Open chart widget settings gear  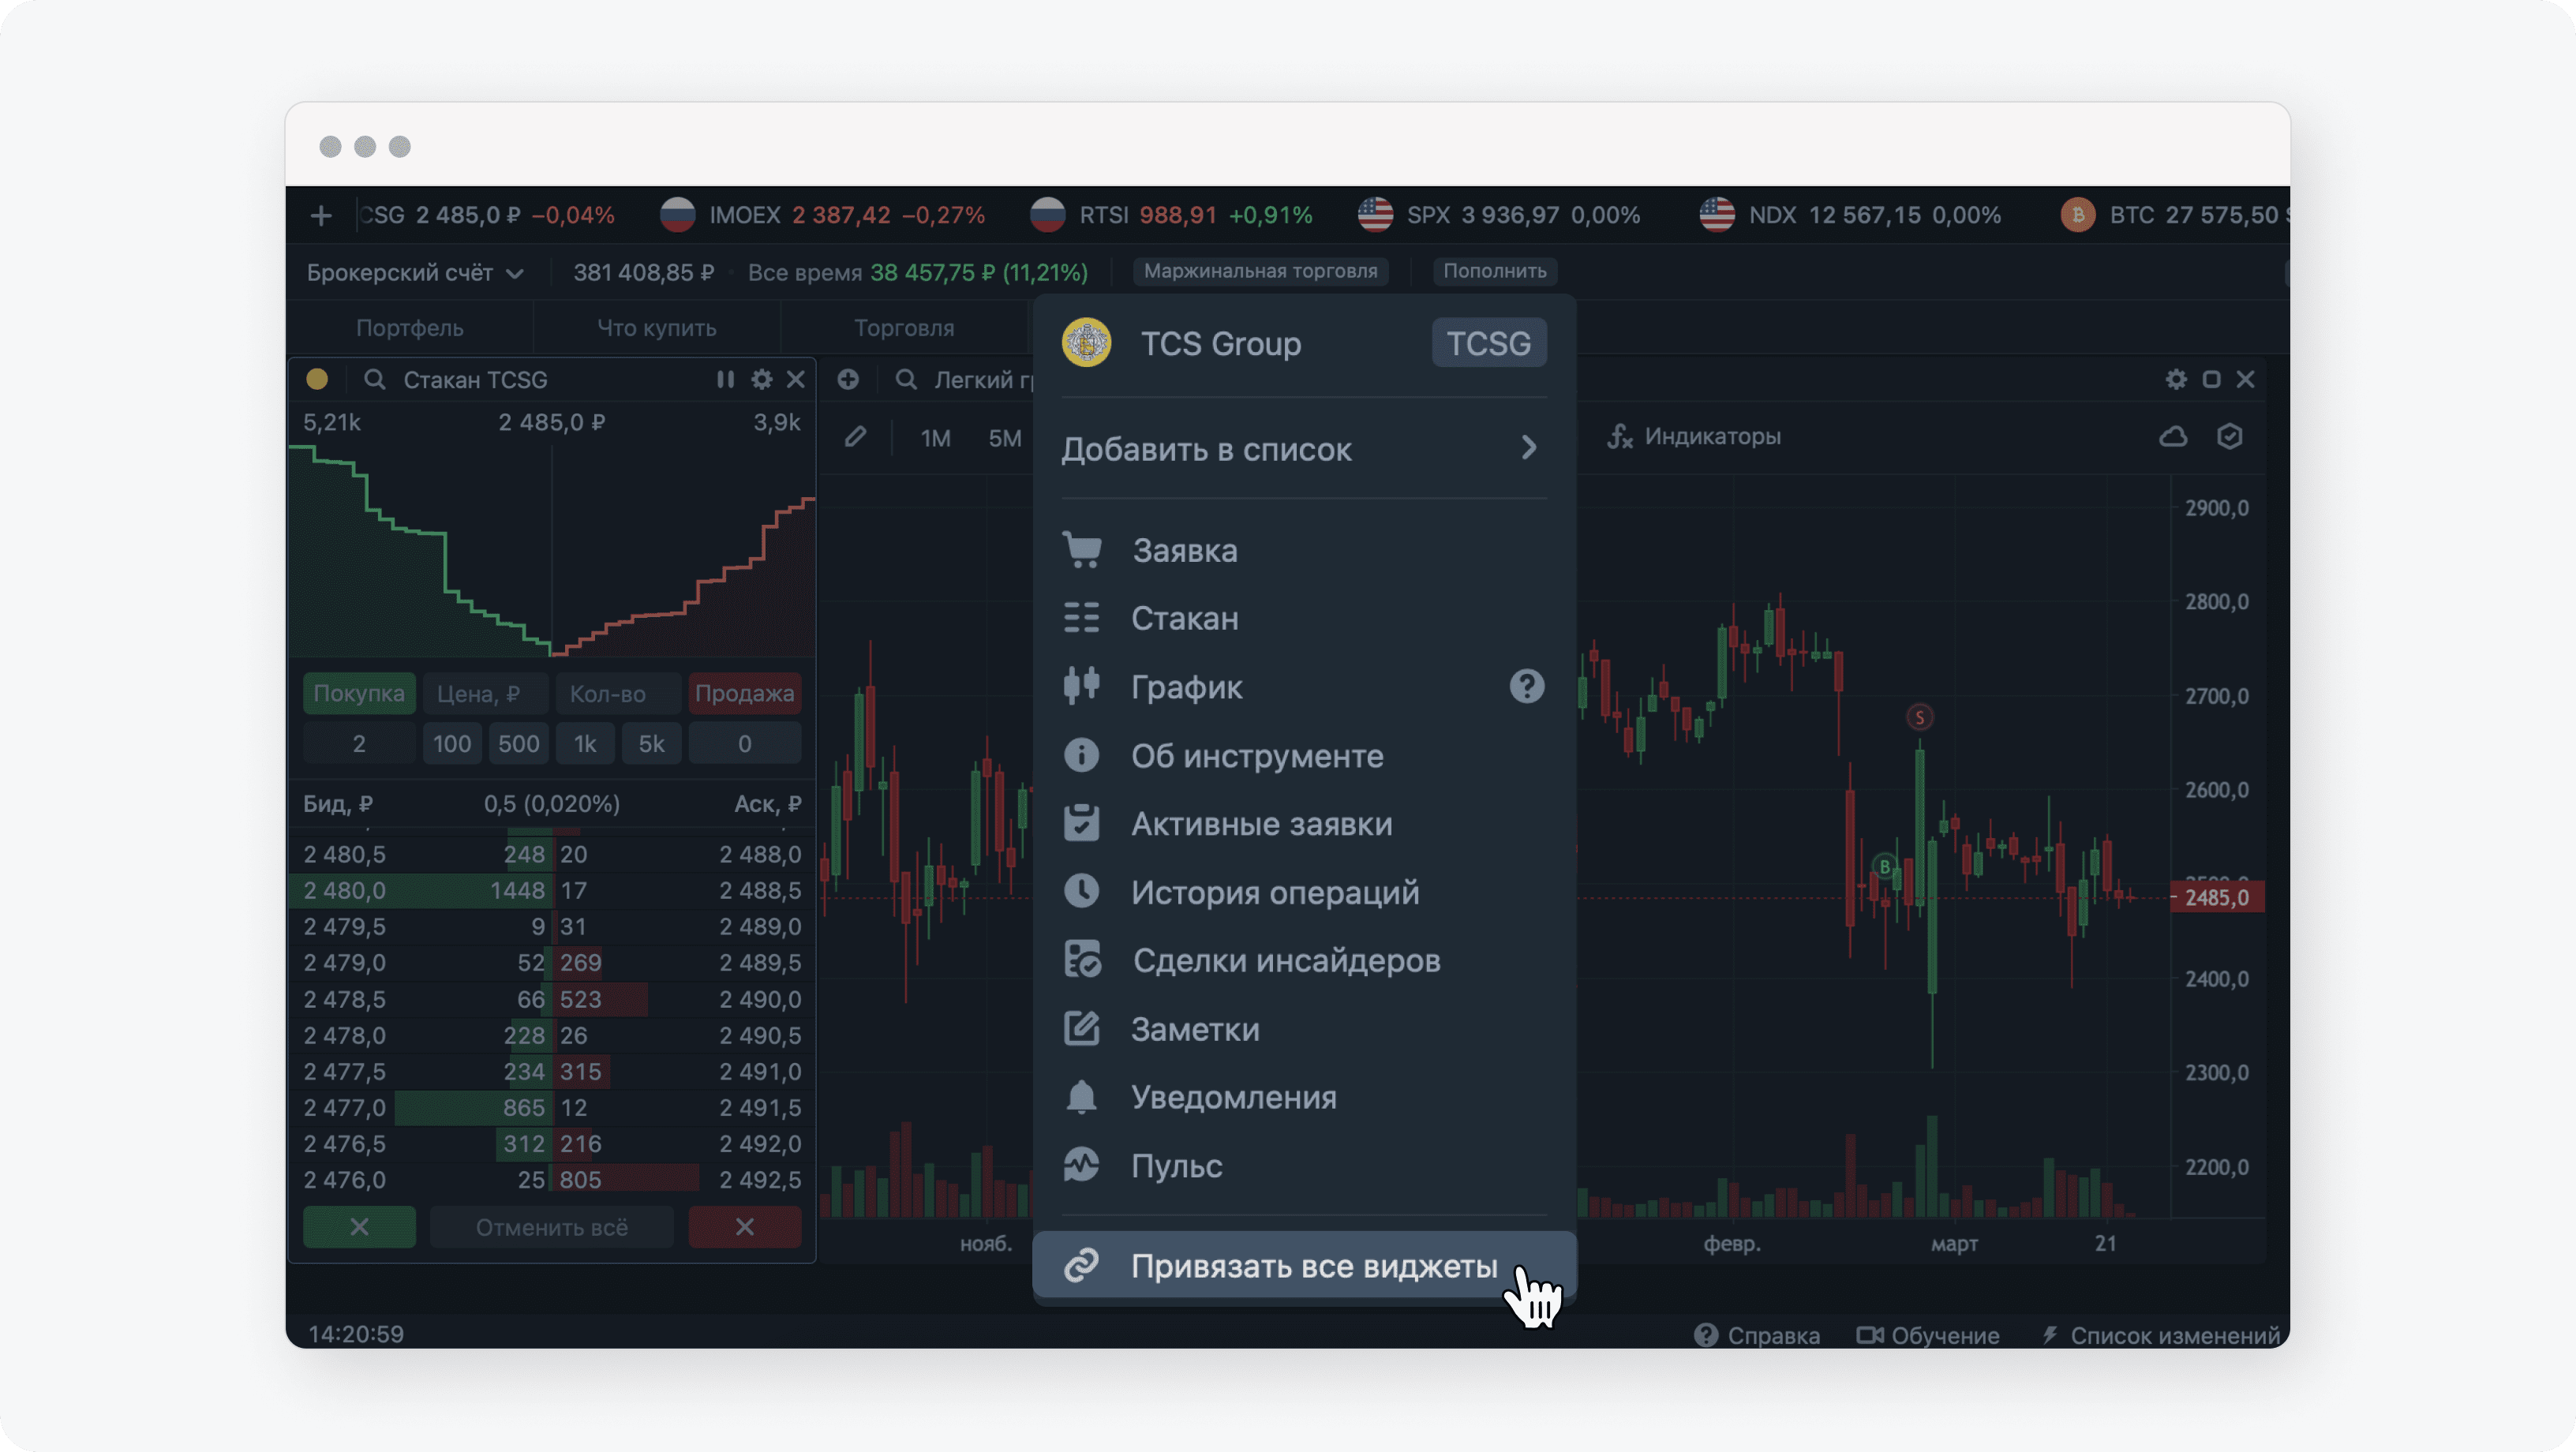[x=2175, y=379]
